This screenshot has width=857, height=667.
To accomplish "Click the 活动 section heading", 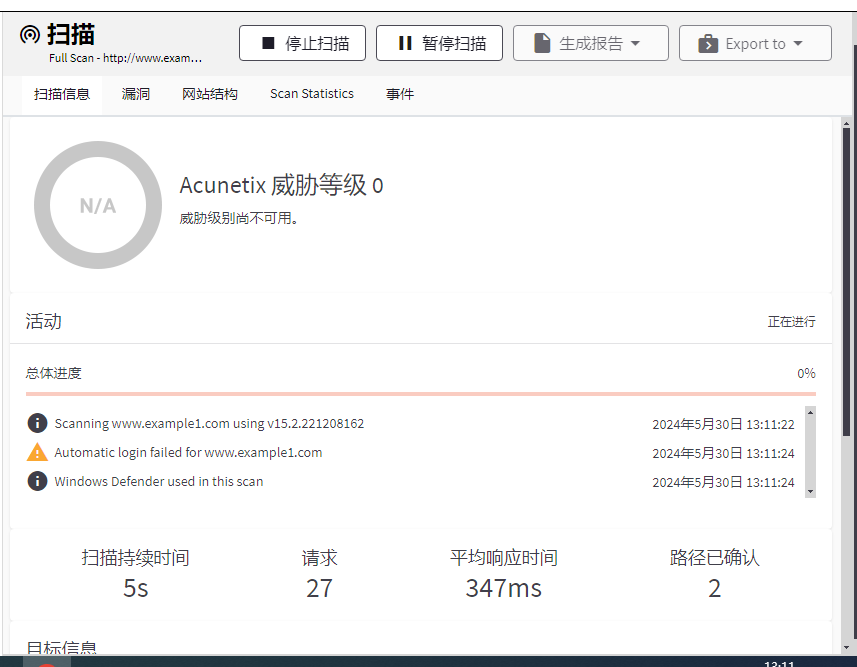I will (x=43, y=321).
